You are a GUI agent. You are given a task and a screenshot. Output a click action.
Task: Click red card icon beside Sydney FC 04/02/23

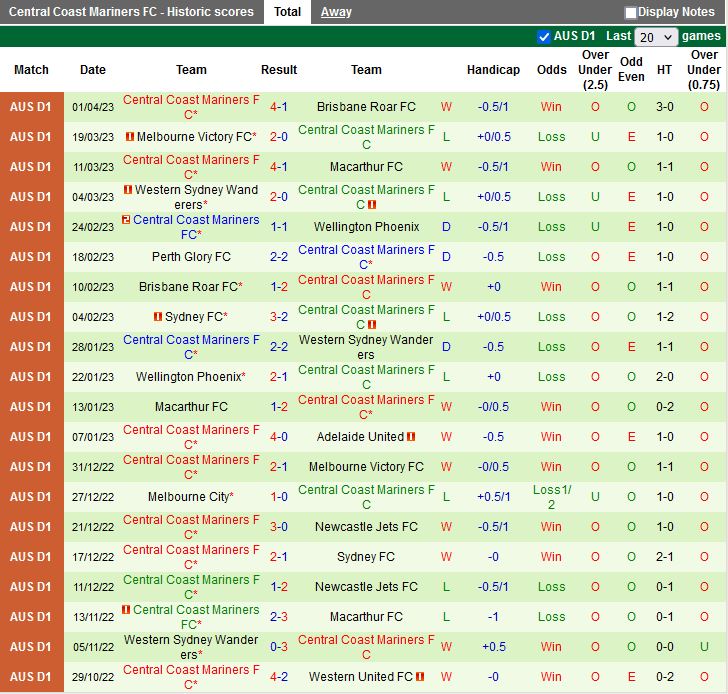pos(158,317)
